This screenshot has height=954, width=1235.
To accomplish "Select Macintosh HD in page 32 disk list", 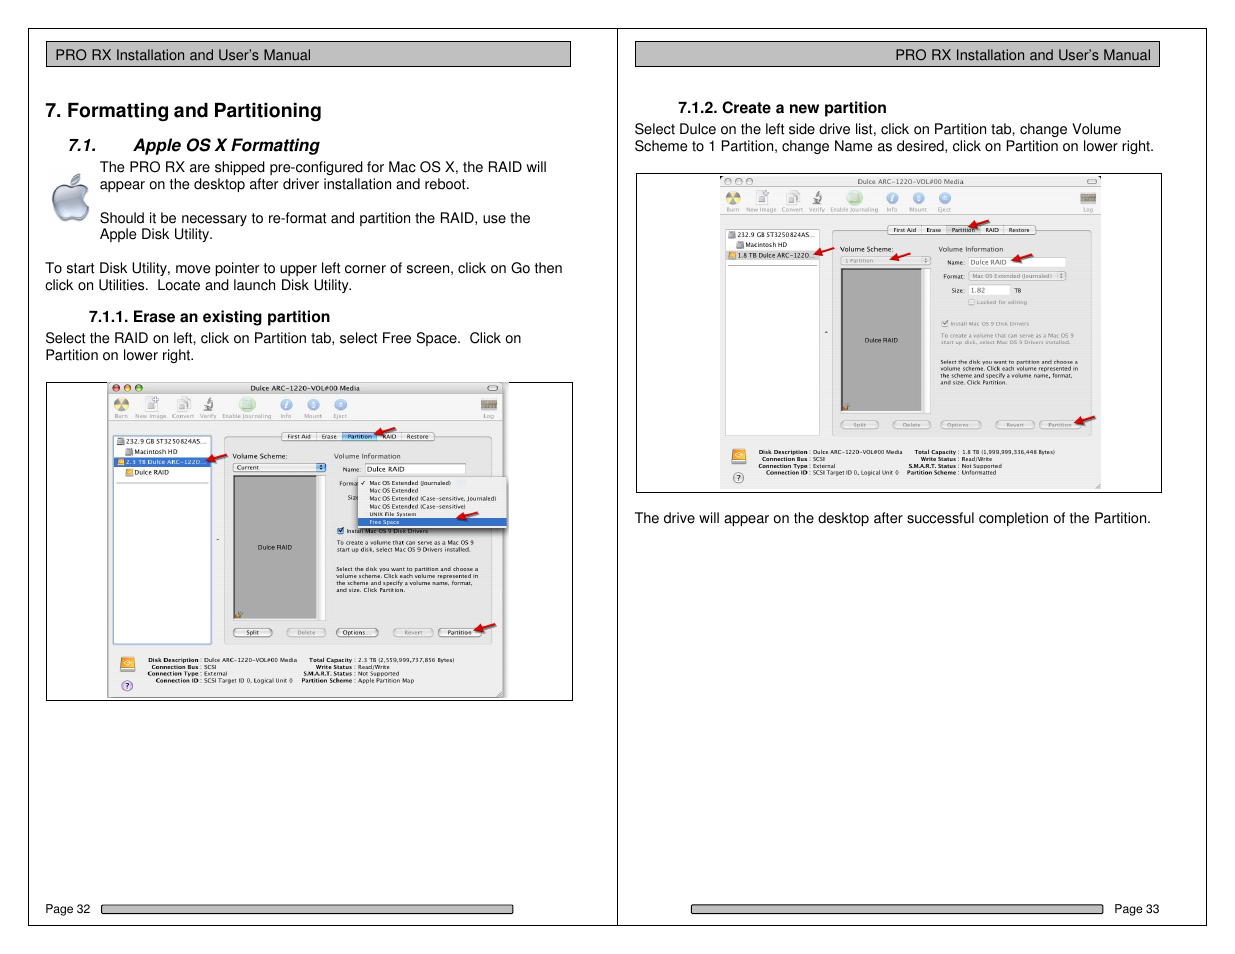I will tap(151, 451).
